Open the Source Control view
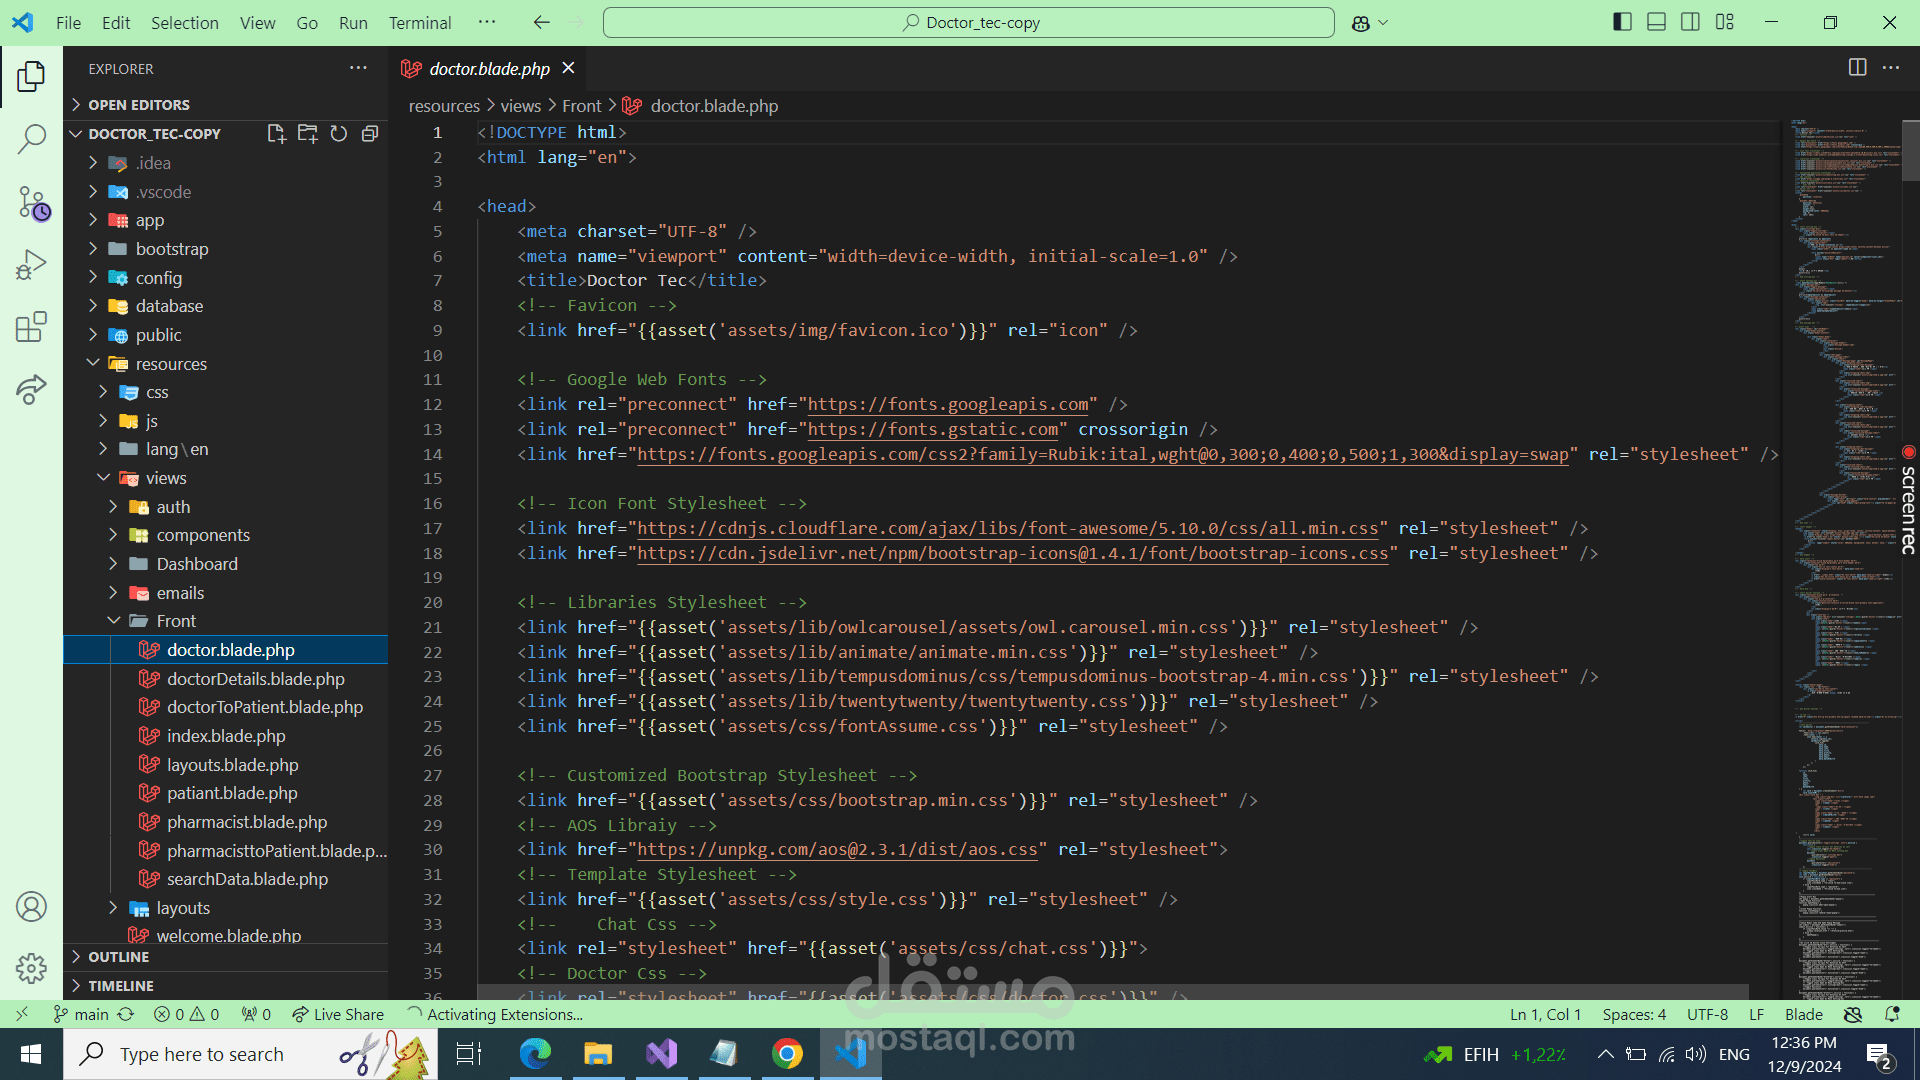This screenshot has width=1920, height=1080. (31, 203)
